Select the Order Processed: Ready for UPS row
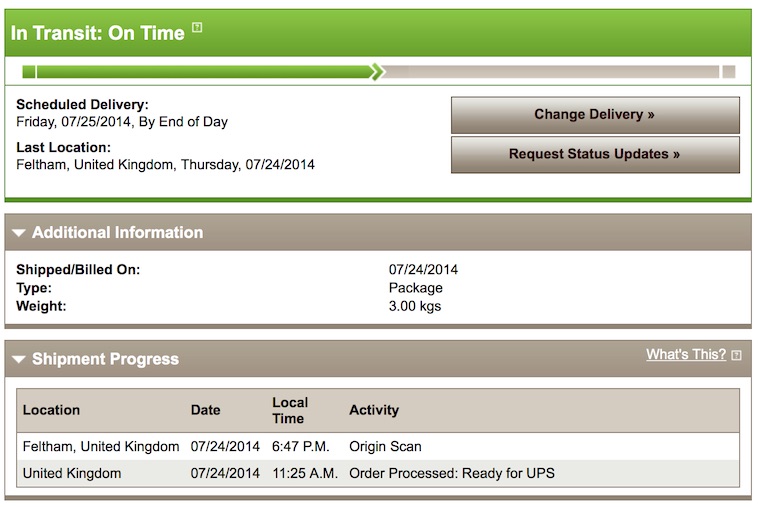 451,473
